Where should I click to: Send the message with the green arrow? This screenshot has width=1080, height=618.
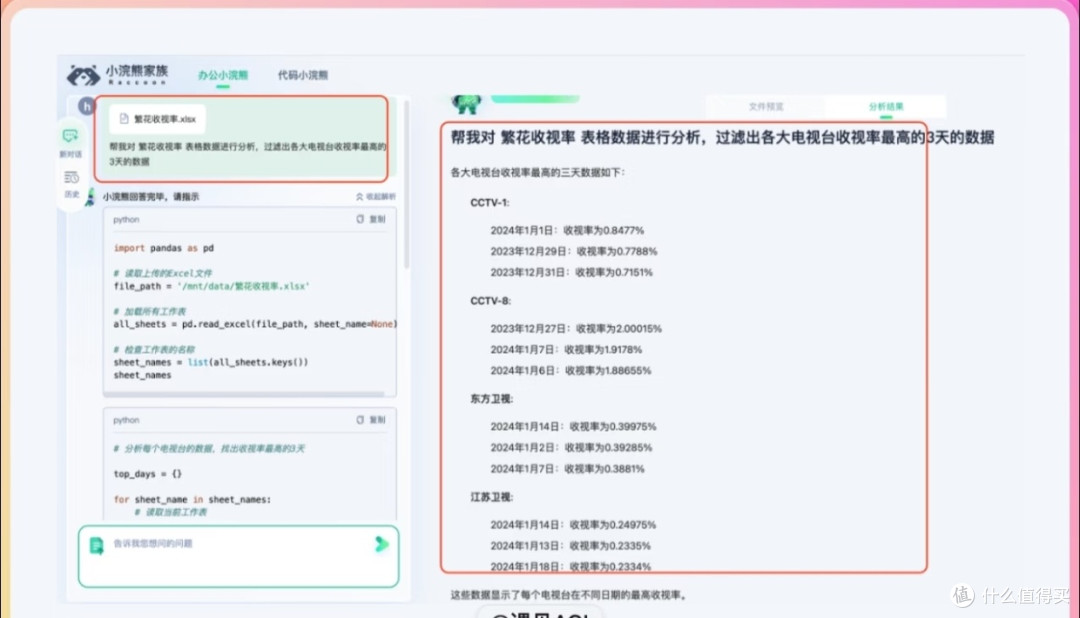tap(382, 544)
